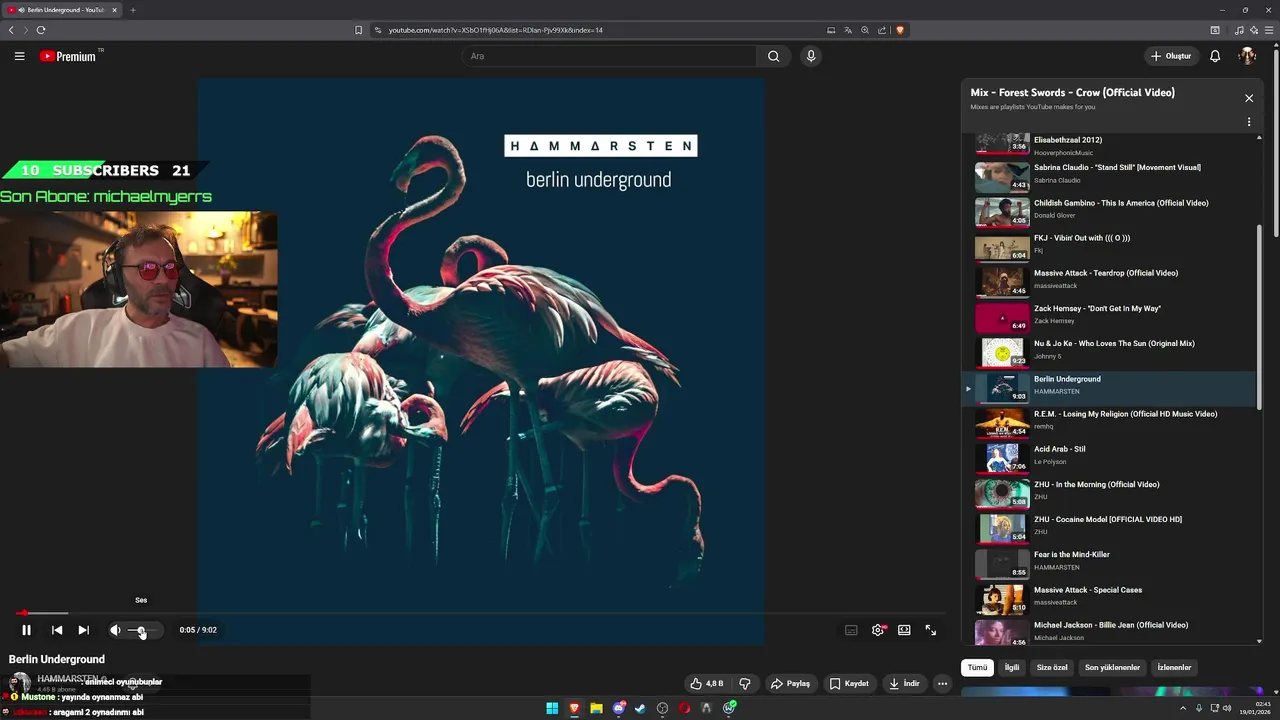Translate the page from the address bar
Image resolution: width=1280 pixels, height=720 pixels.
click(848, 30)
